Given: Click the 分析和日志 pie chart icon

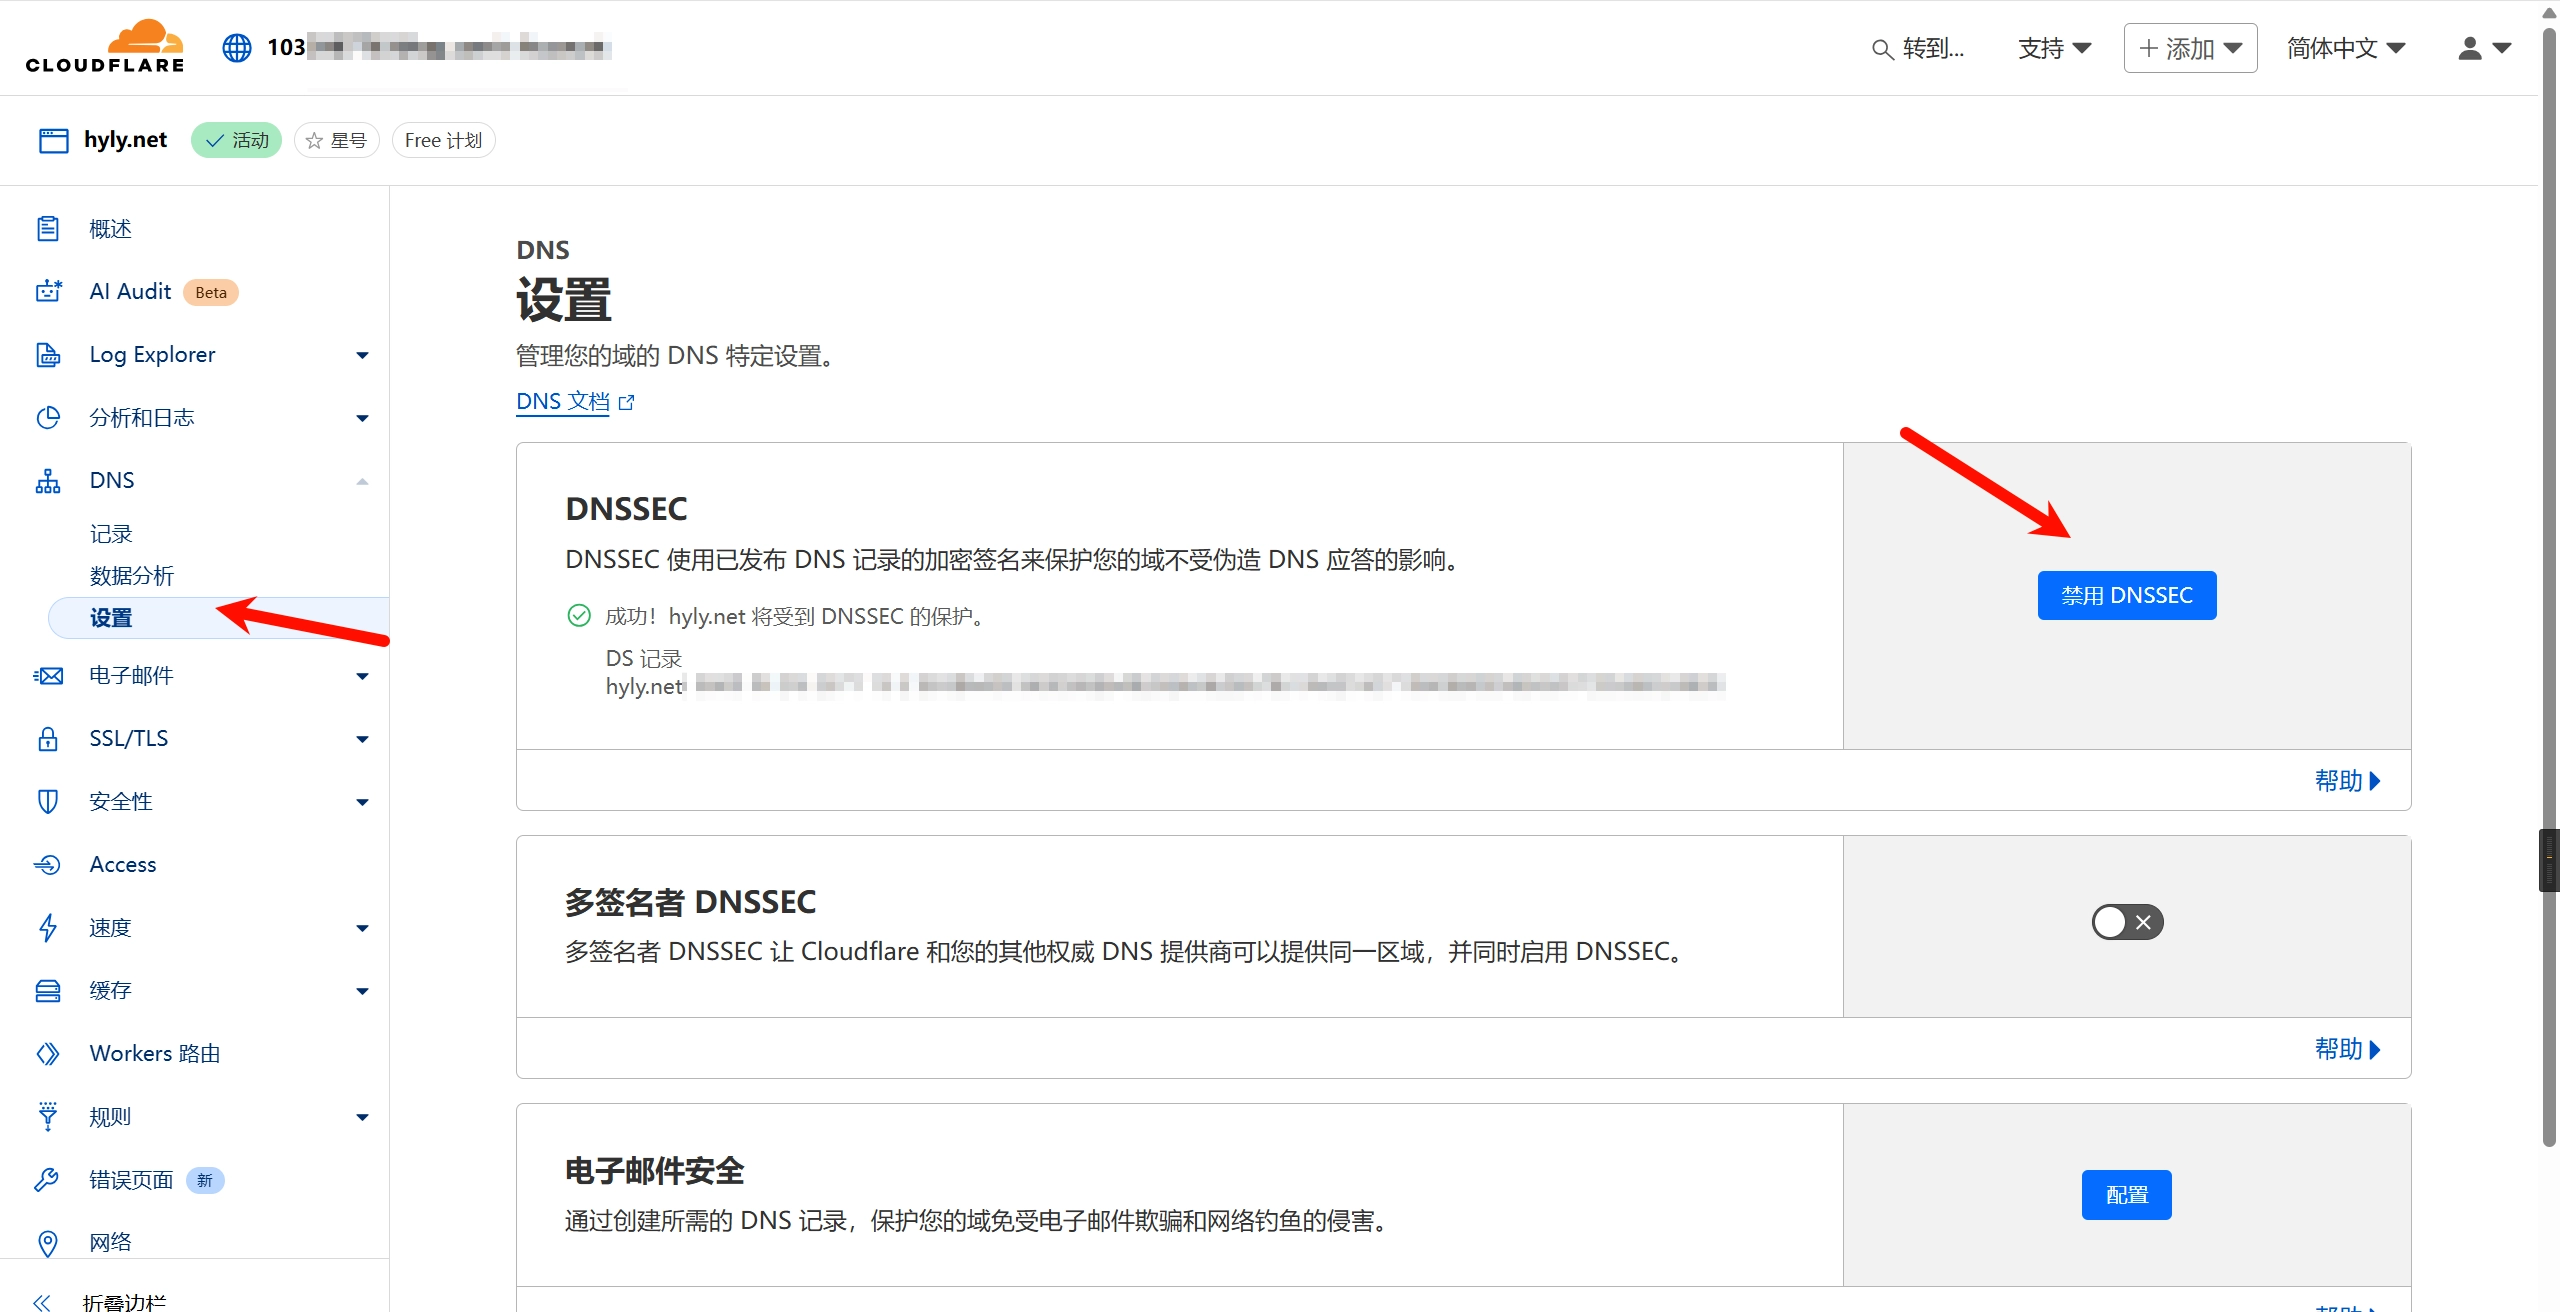Looking at the screenshot, I should 48,417.
